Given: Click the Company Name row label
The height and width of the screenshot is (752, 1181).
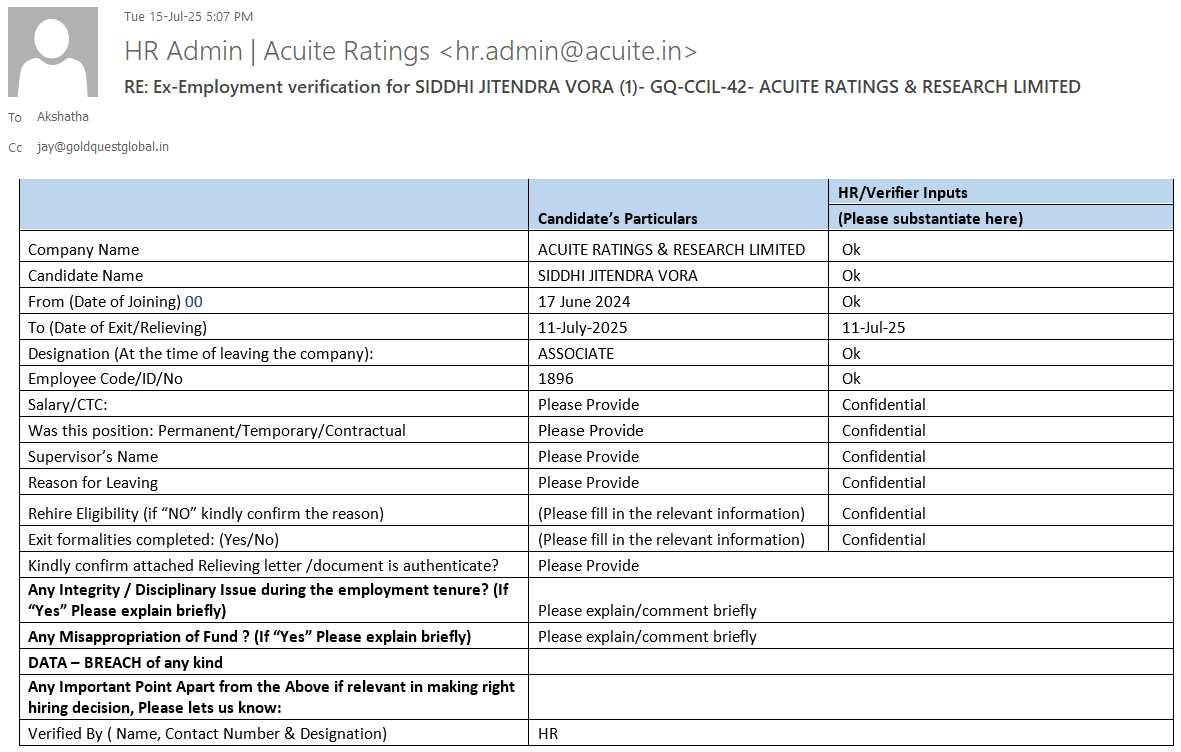Looking at the screenshot, I should pyautogui.click(x=84, y=249).
